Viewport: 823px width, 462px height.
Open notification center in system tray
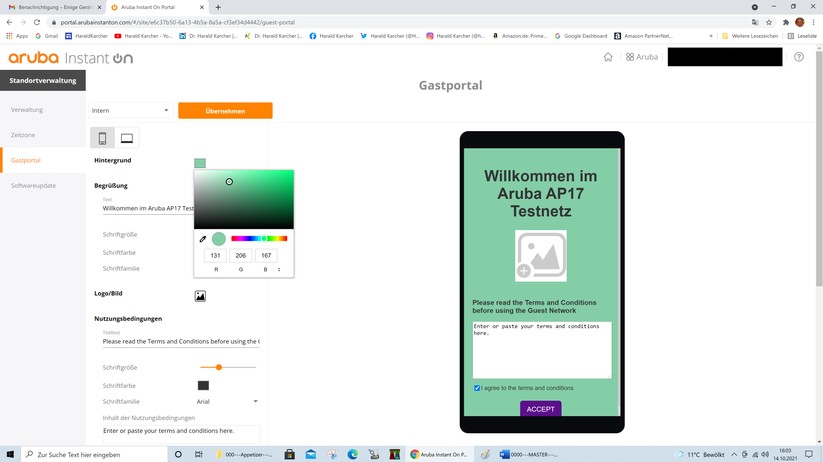pos(809,455)
